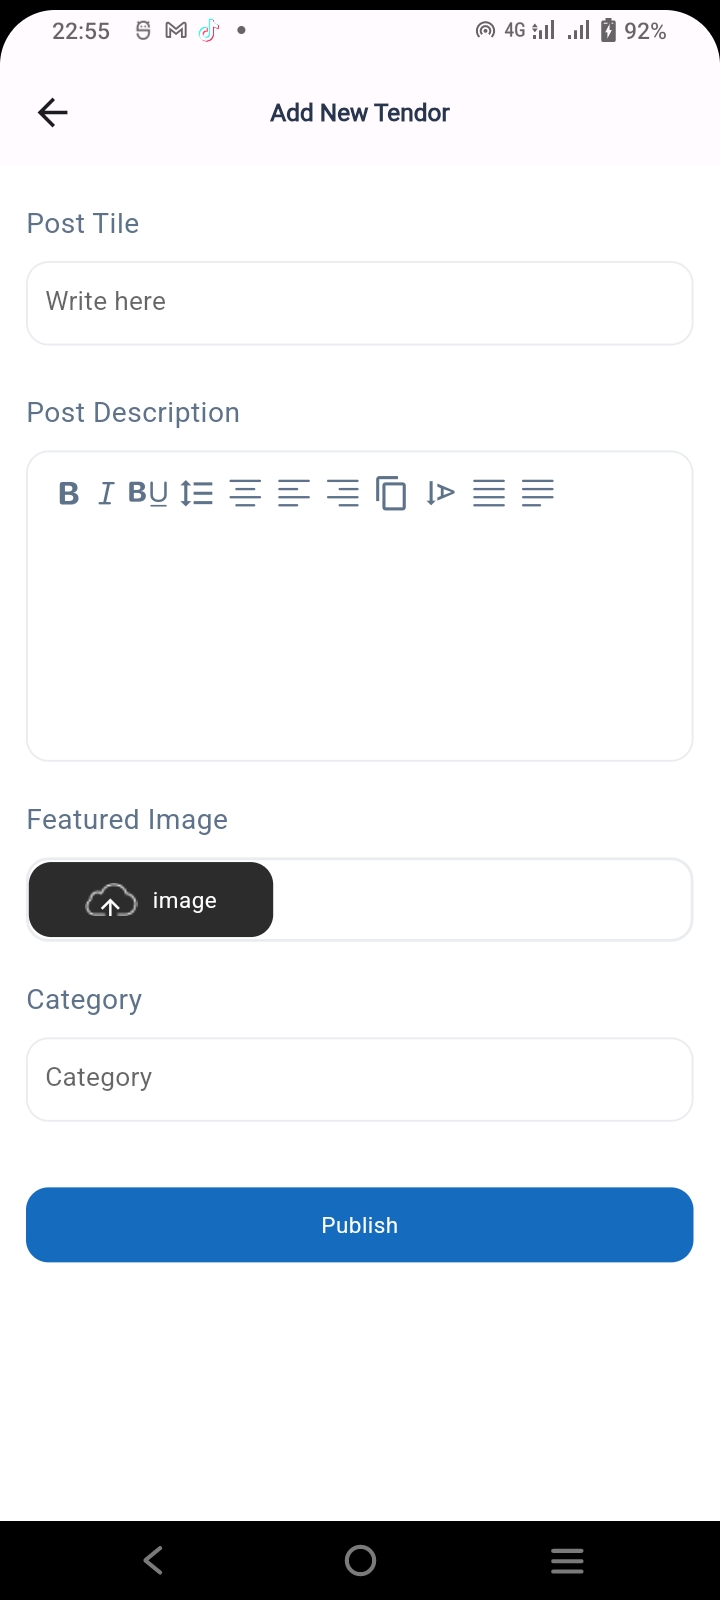This screenshot has height=1600, width=720.
Task: Click the first bold B icon
Action: 69,493
